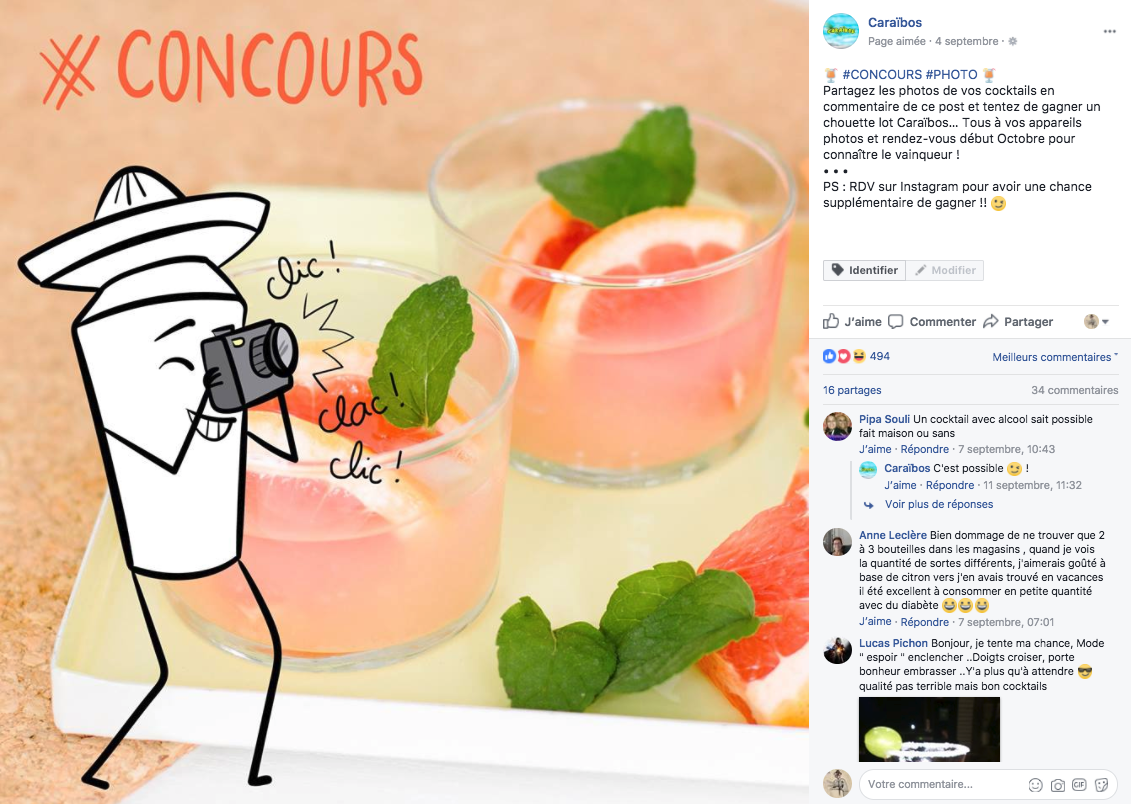Click the Identifier tag button
1131x804 pixels.
(864, 270)
